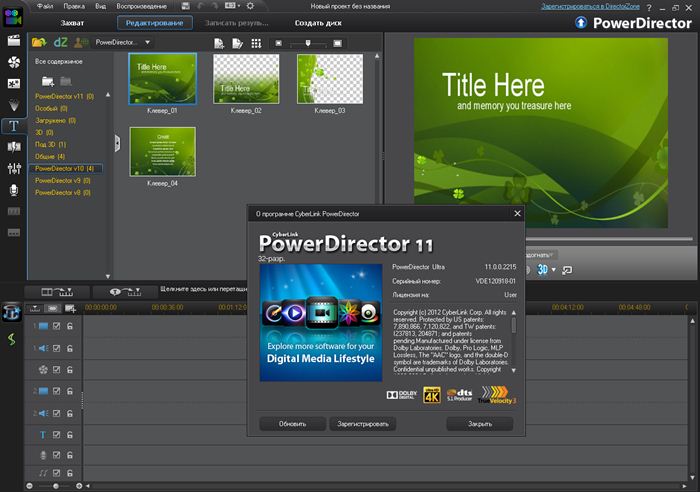Viewport: 700px width, 492px height.
Task: Disable the title track checkbox in timeline
Action: click(56, 435)
